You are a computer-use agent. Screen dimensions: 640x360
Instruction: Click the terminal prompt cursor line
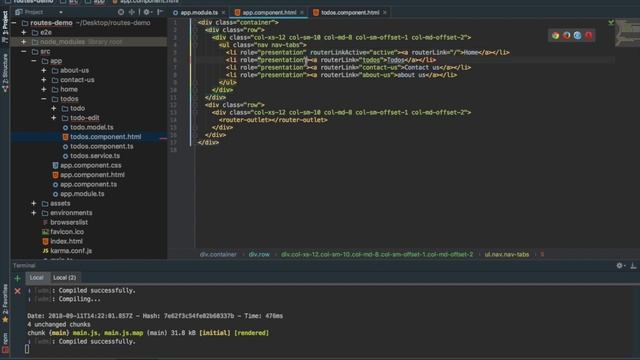[27, 349]
